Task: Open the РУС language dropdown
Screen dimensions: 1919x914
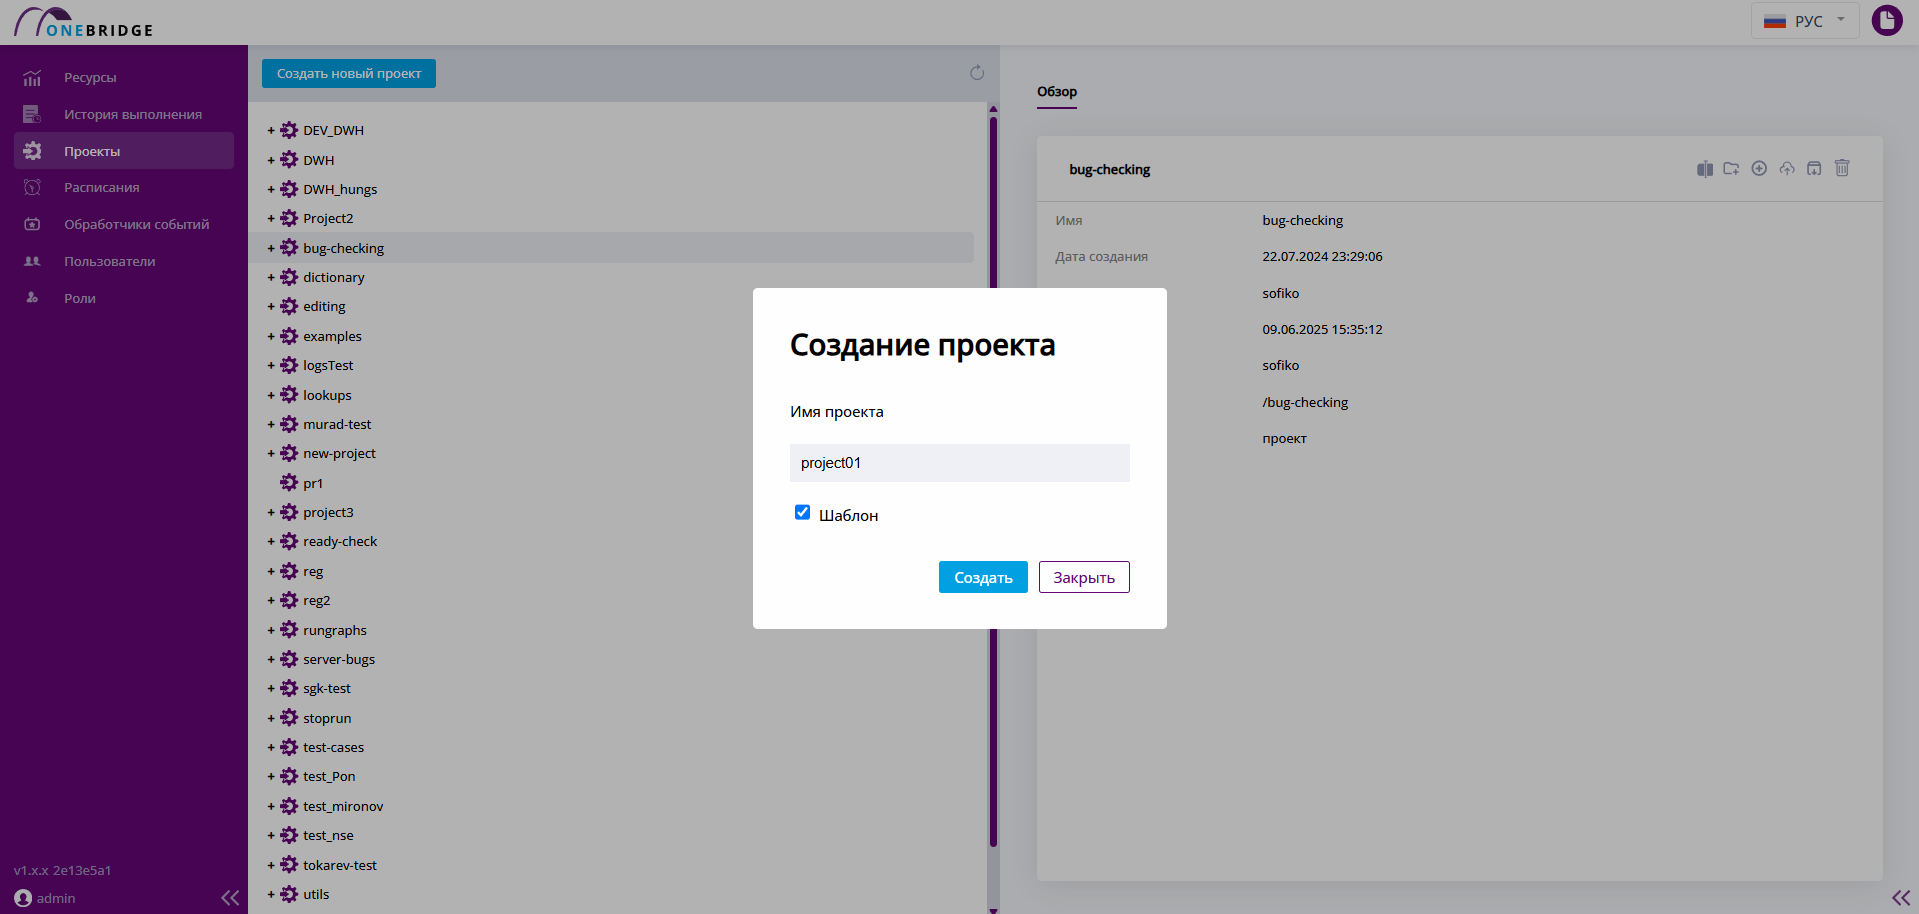Action: coord(1804,21)
